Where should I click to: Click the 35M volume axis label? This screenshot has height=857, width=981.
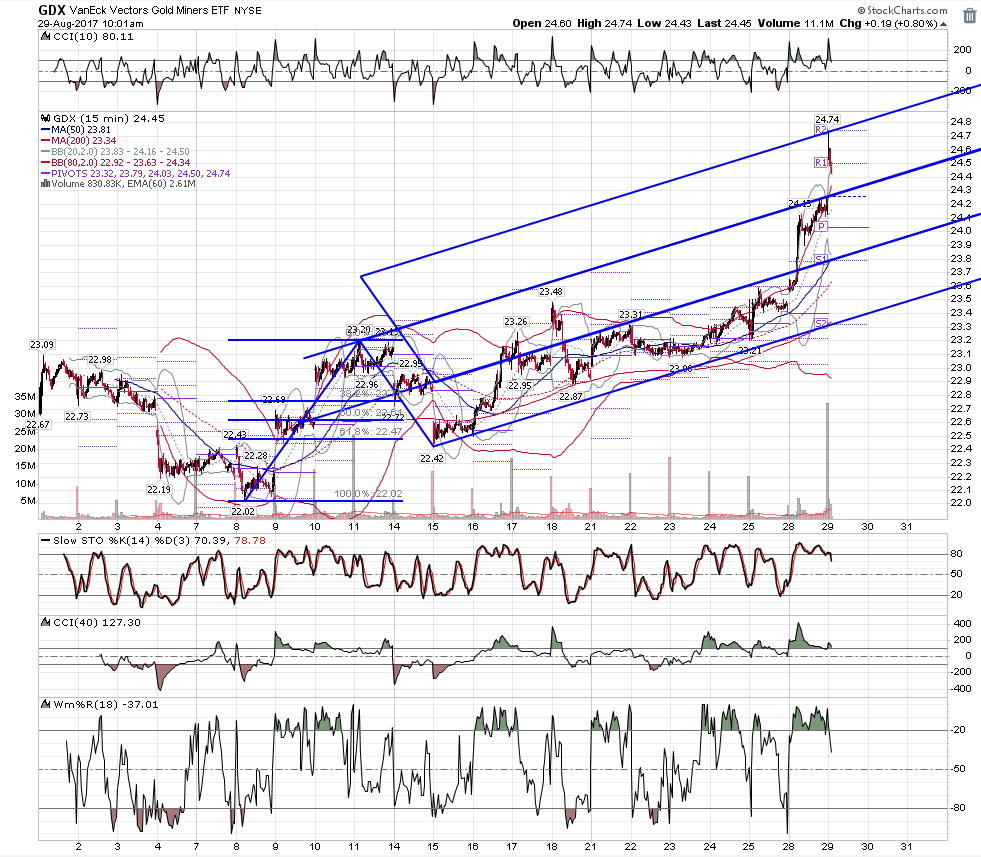(25, 397)
